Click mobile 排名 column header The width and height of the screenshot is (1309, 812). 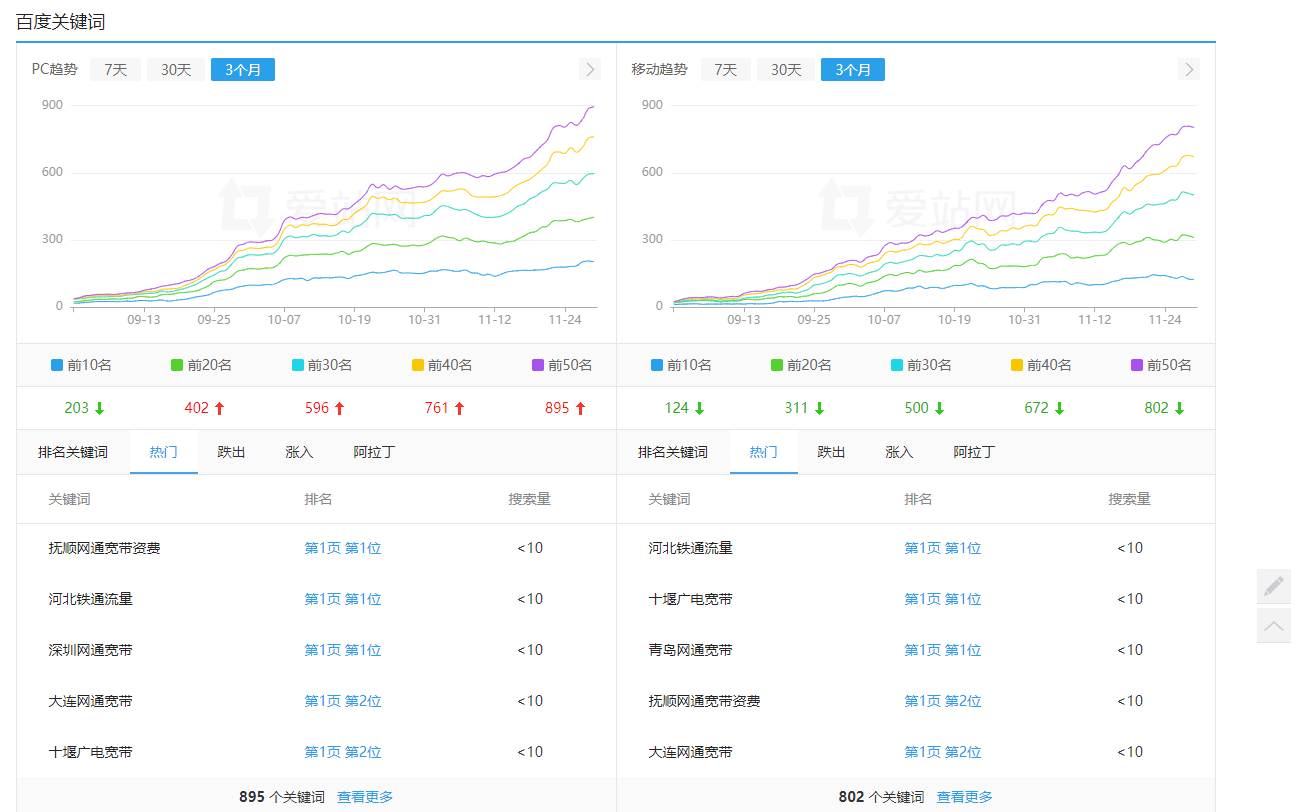pyautogui.click(x=918, y=499)
